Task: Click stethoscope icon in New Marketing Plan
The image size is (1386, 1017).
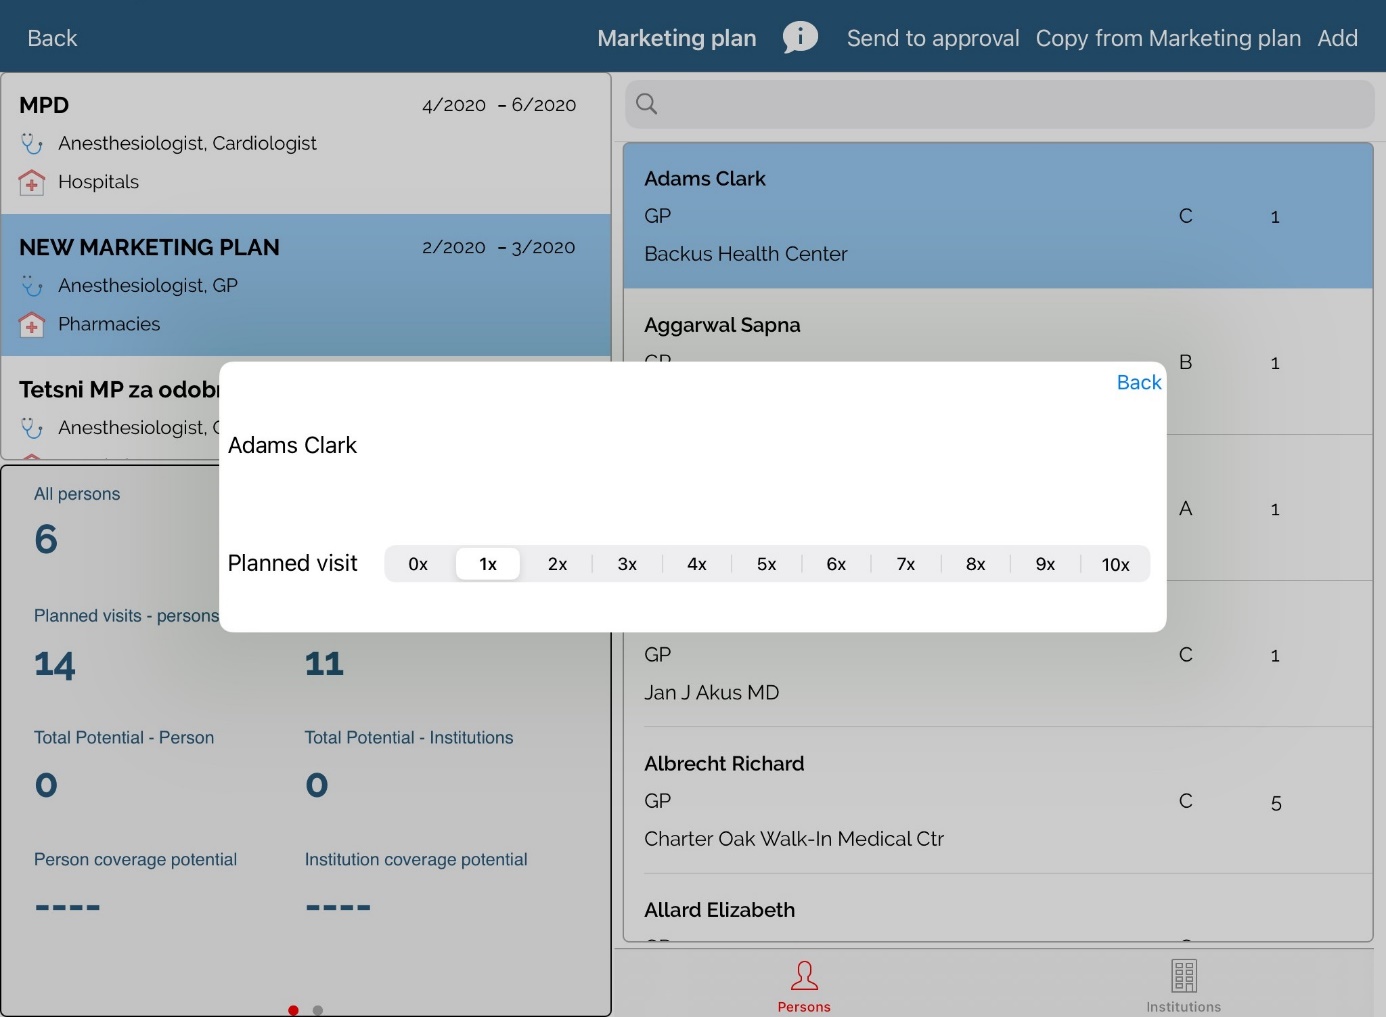Action: pyautogui.click(x=32, y=287)
